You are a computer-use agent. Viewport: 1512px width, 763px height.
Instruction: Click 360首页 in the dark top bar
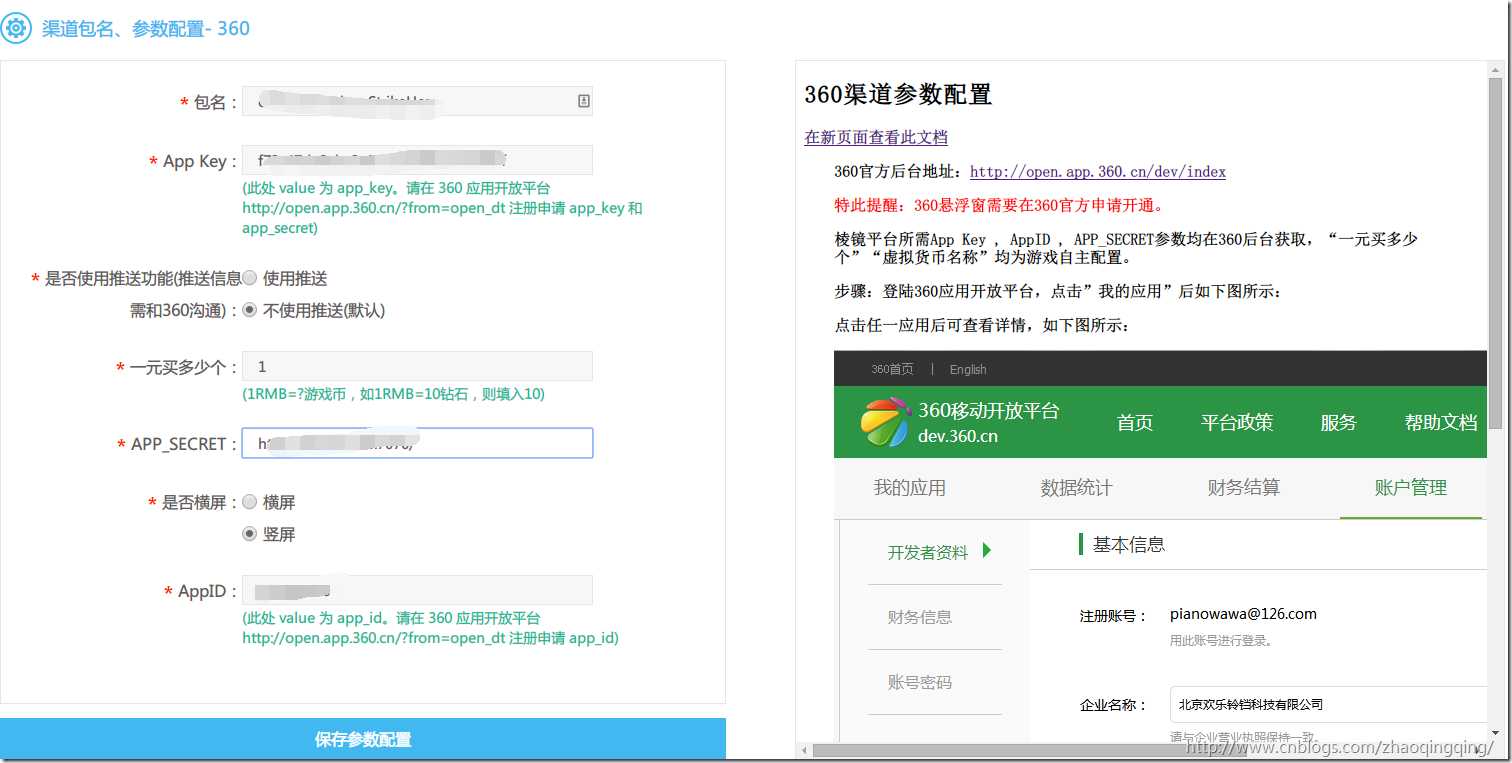tap(892, 369)
